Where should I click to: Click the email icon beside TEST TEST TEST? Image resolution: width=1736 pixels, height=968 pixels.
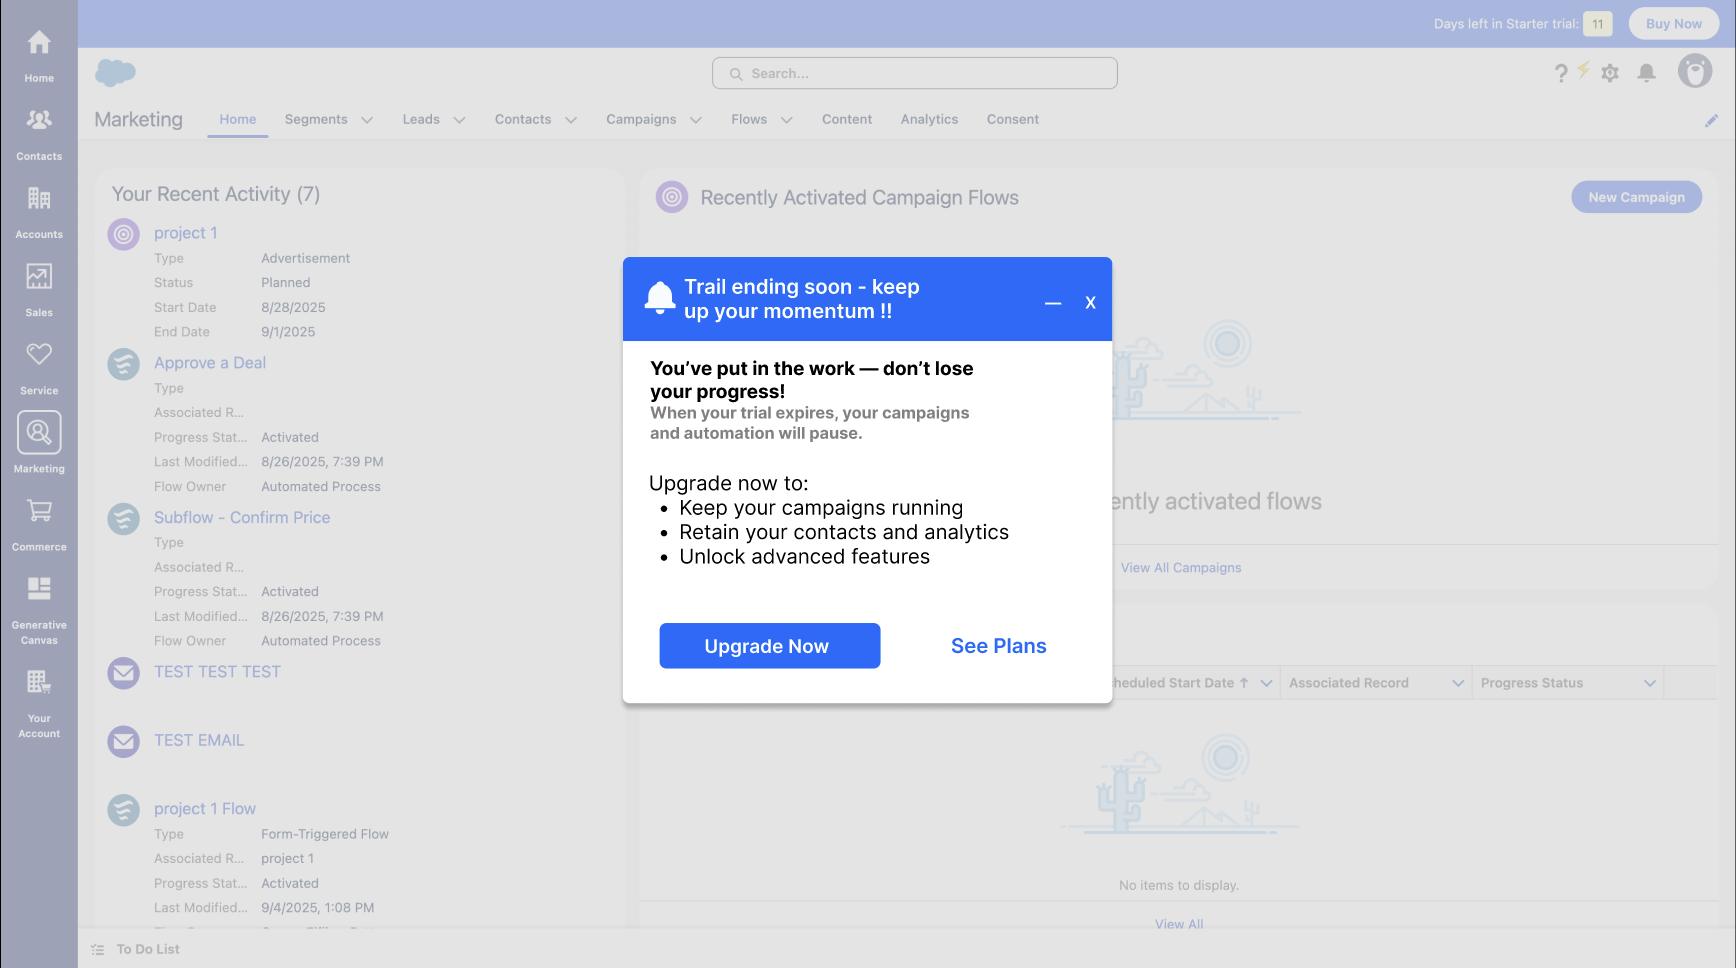123,673
